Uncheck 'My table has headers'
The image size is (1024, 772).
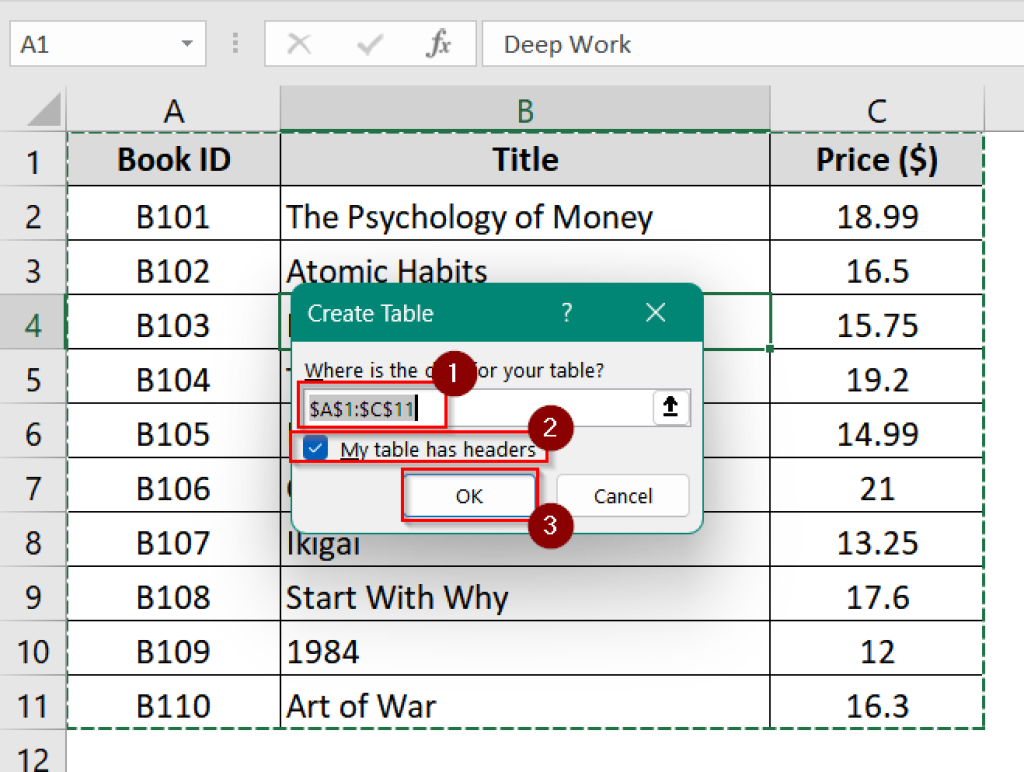click(315, 449)
